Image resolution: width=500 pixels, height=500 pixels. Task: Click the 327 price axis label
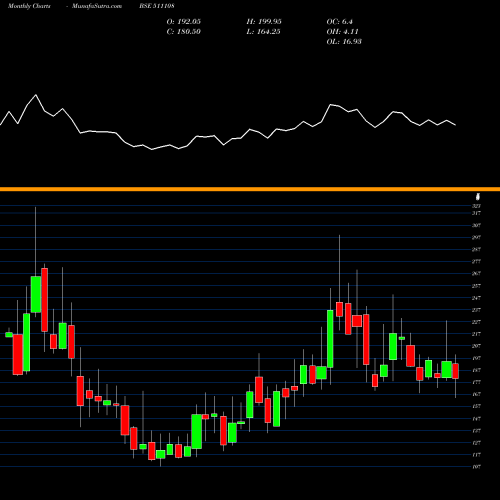(476, 206)
